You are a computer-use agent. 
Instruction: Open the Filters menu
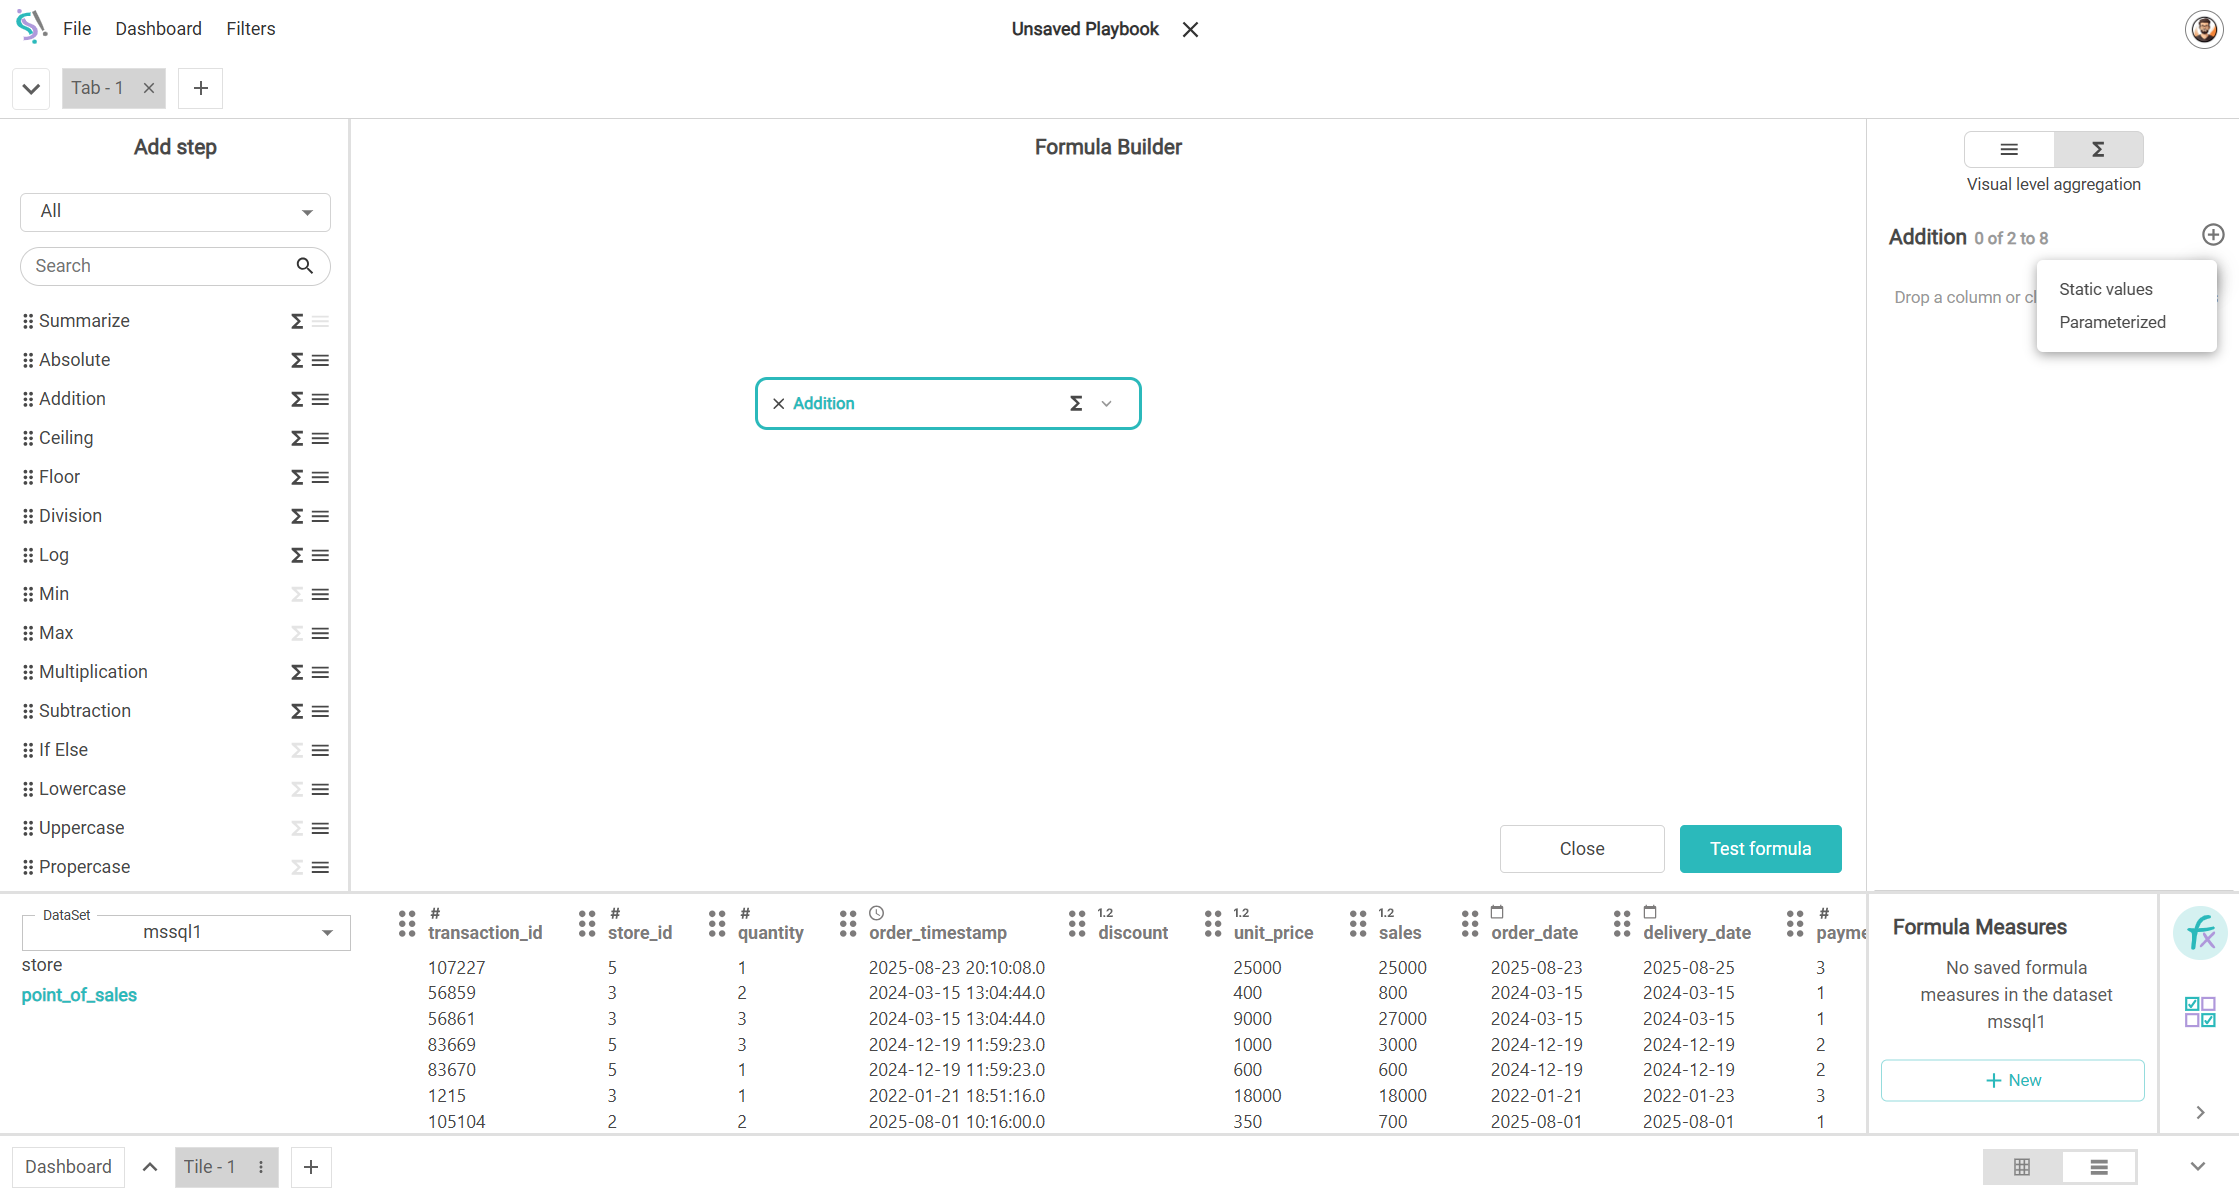coord(251,29)
